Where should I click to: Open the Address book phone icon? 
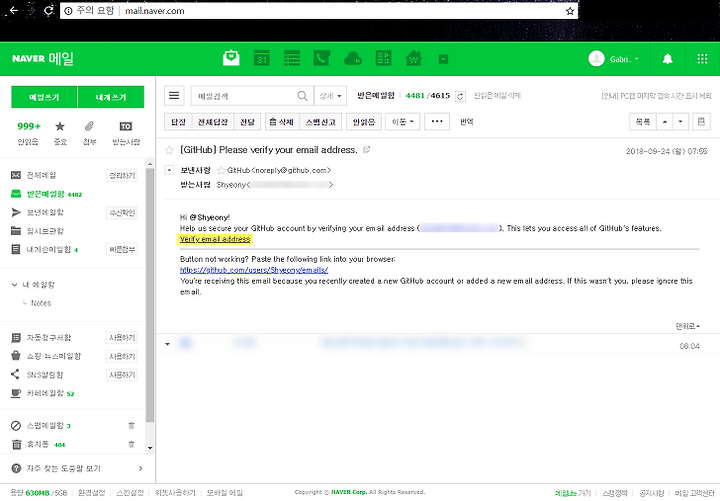pyautogui.click(x=322, y=58)
